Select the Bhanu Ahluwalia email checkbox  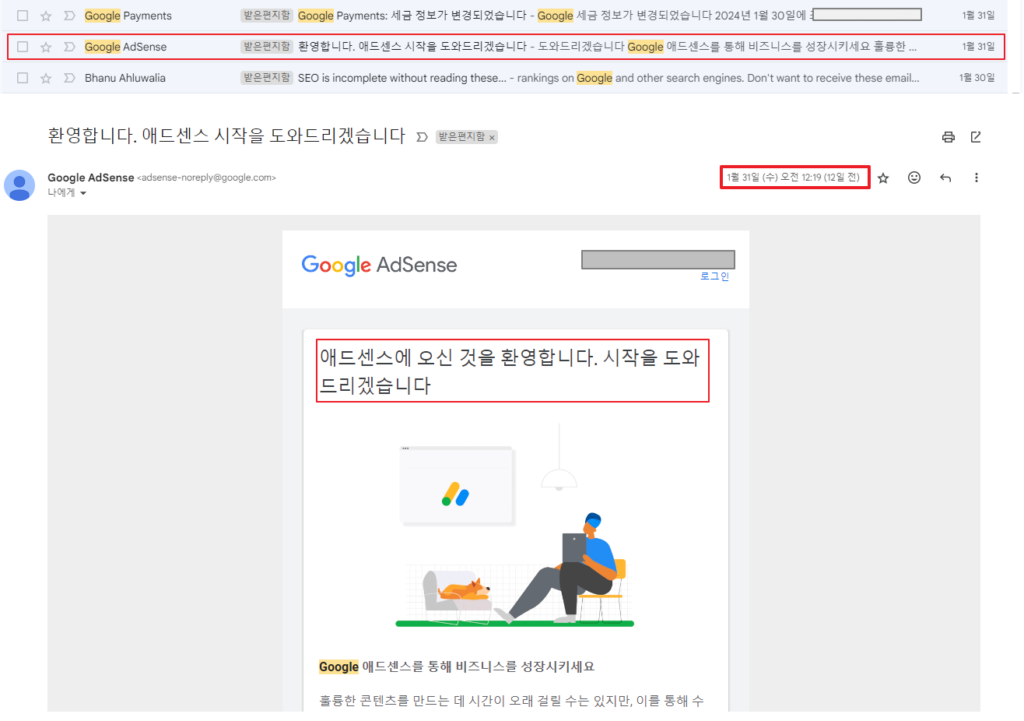click(x=23, y=78)
